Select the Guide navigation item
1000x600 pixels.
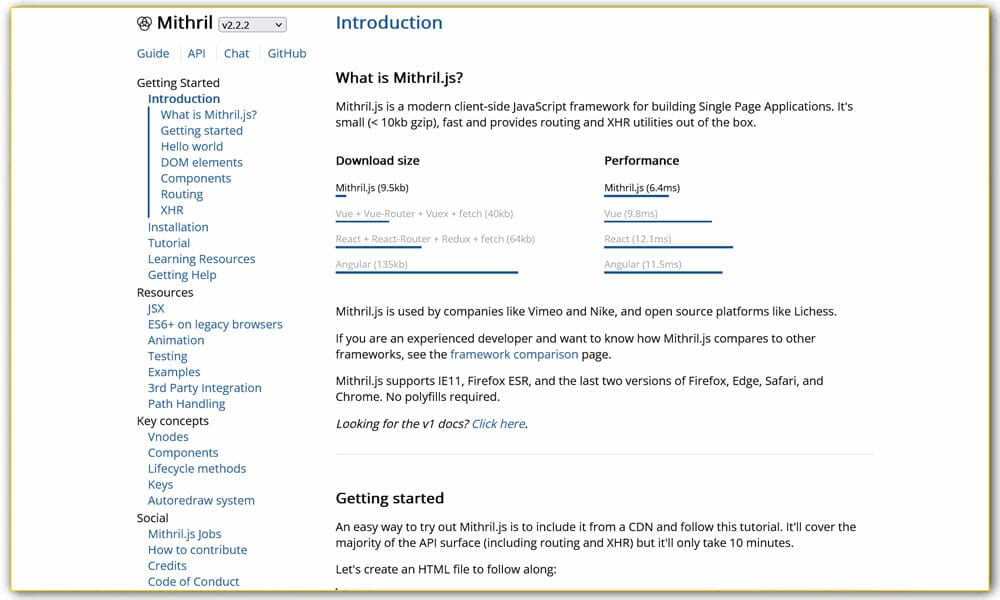[x=152, y=53]
